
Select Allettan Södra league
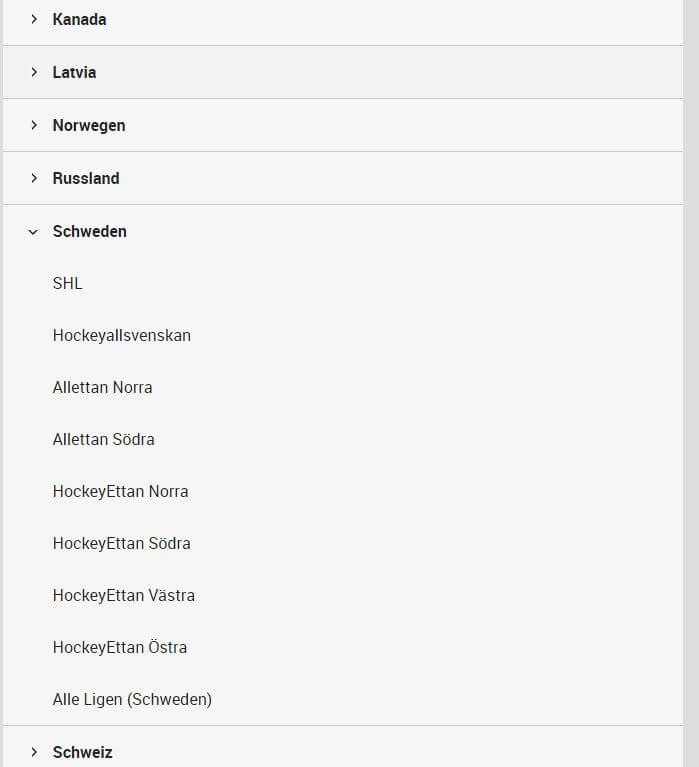(x=104, y=439)
